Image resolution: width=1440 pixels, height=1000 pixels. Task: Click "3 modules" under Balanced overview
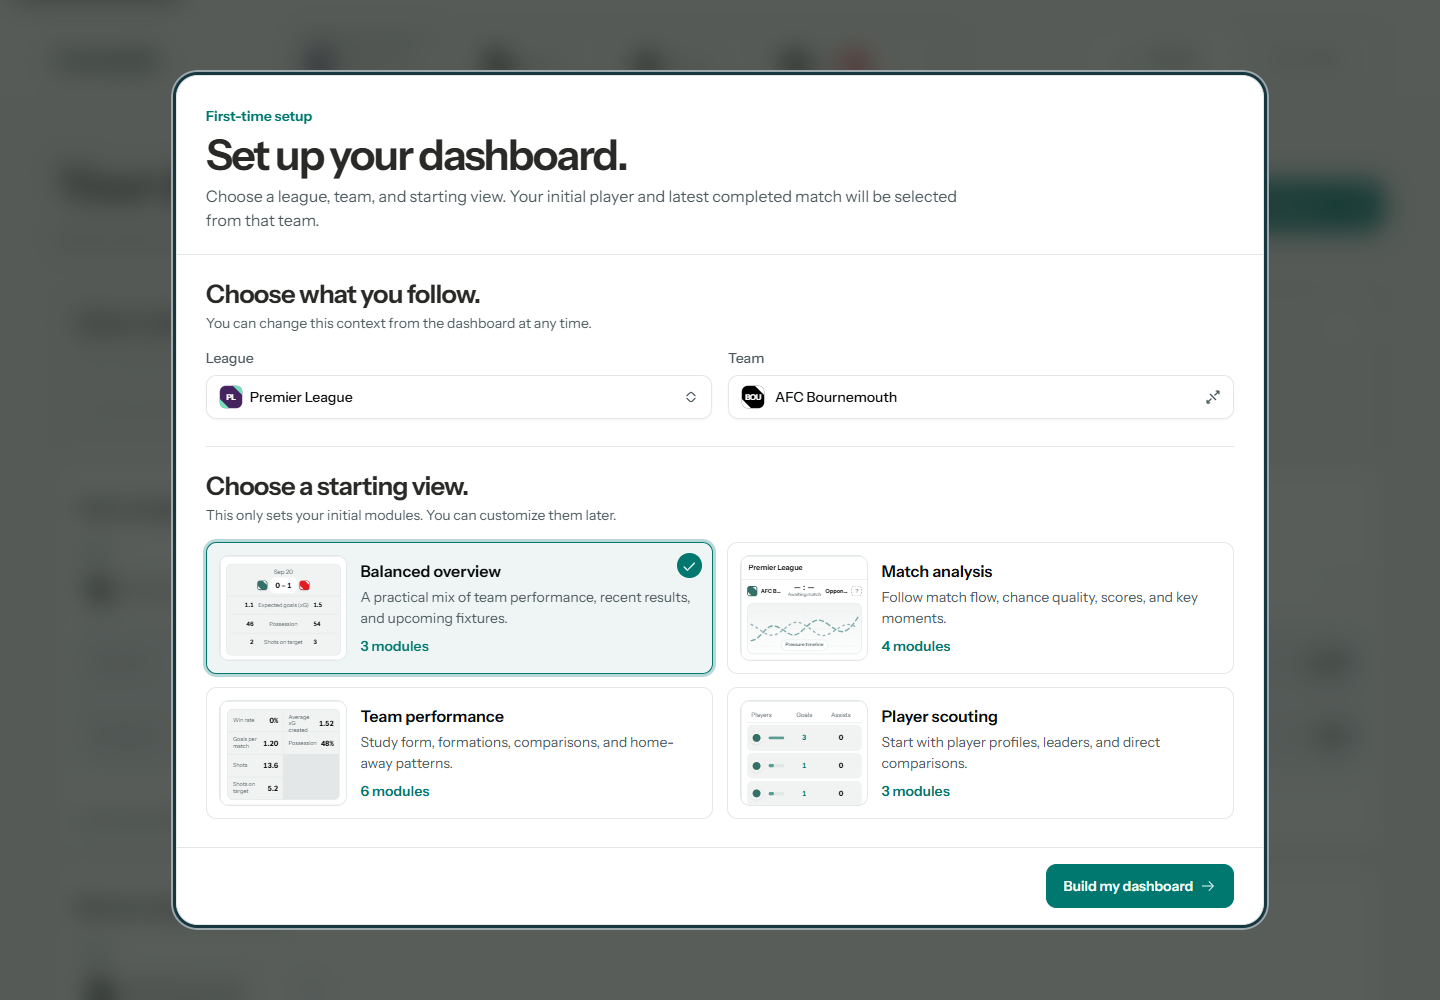(x=395, y=646)
